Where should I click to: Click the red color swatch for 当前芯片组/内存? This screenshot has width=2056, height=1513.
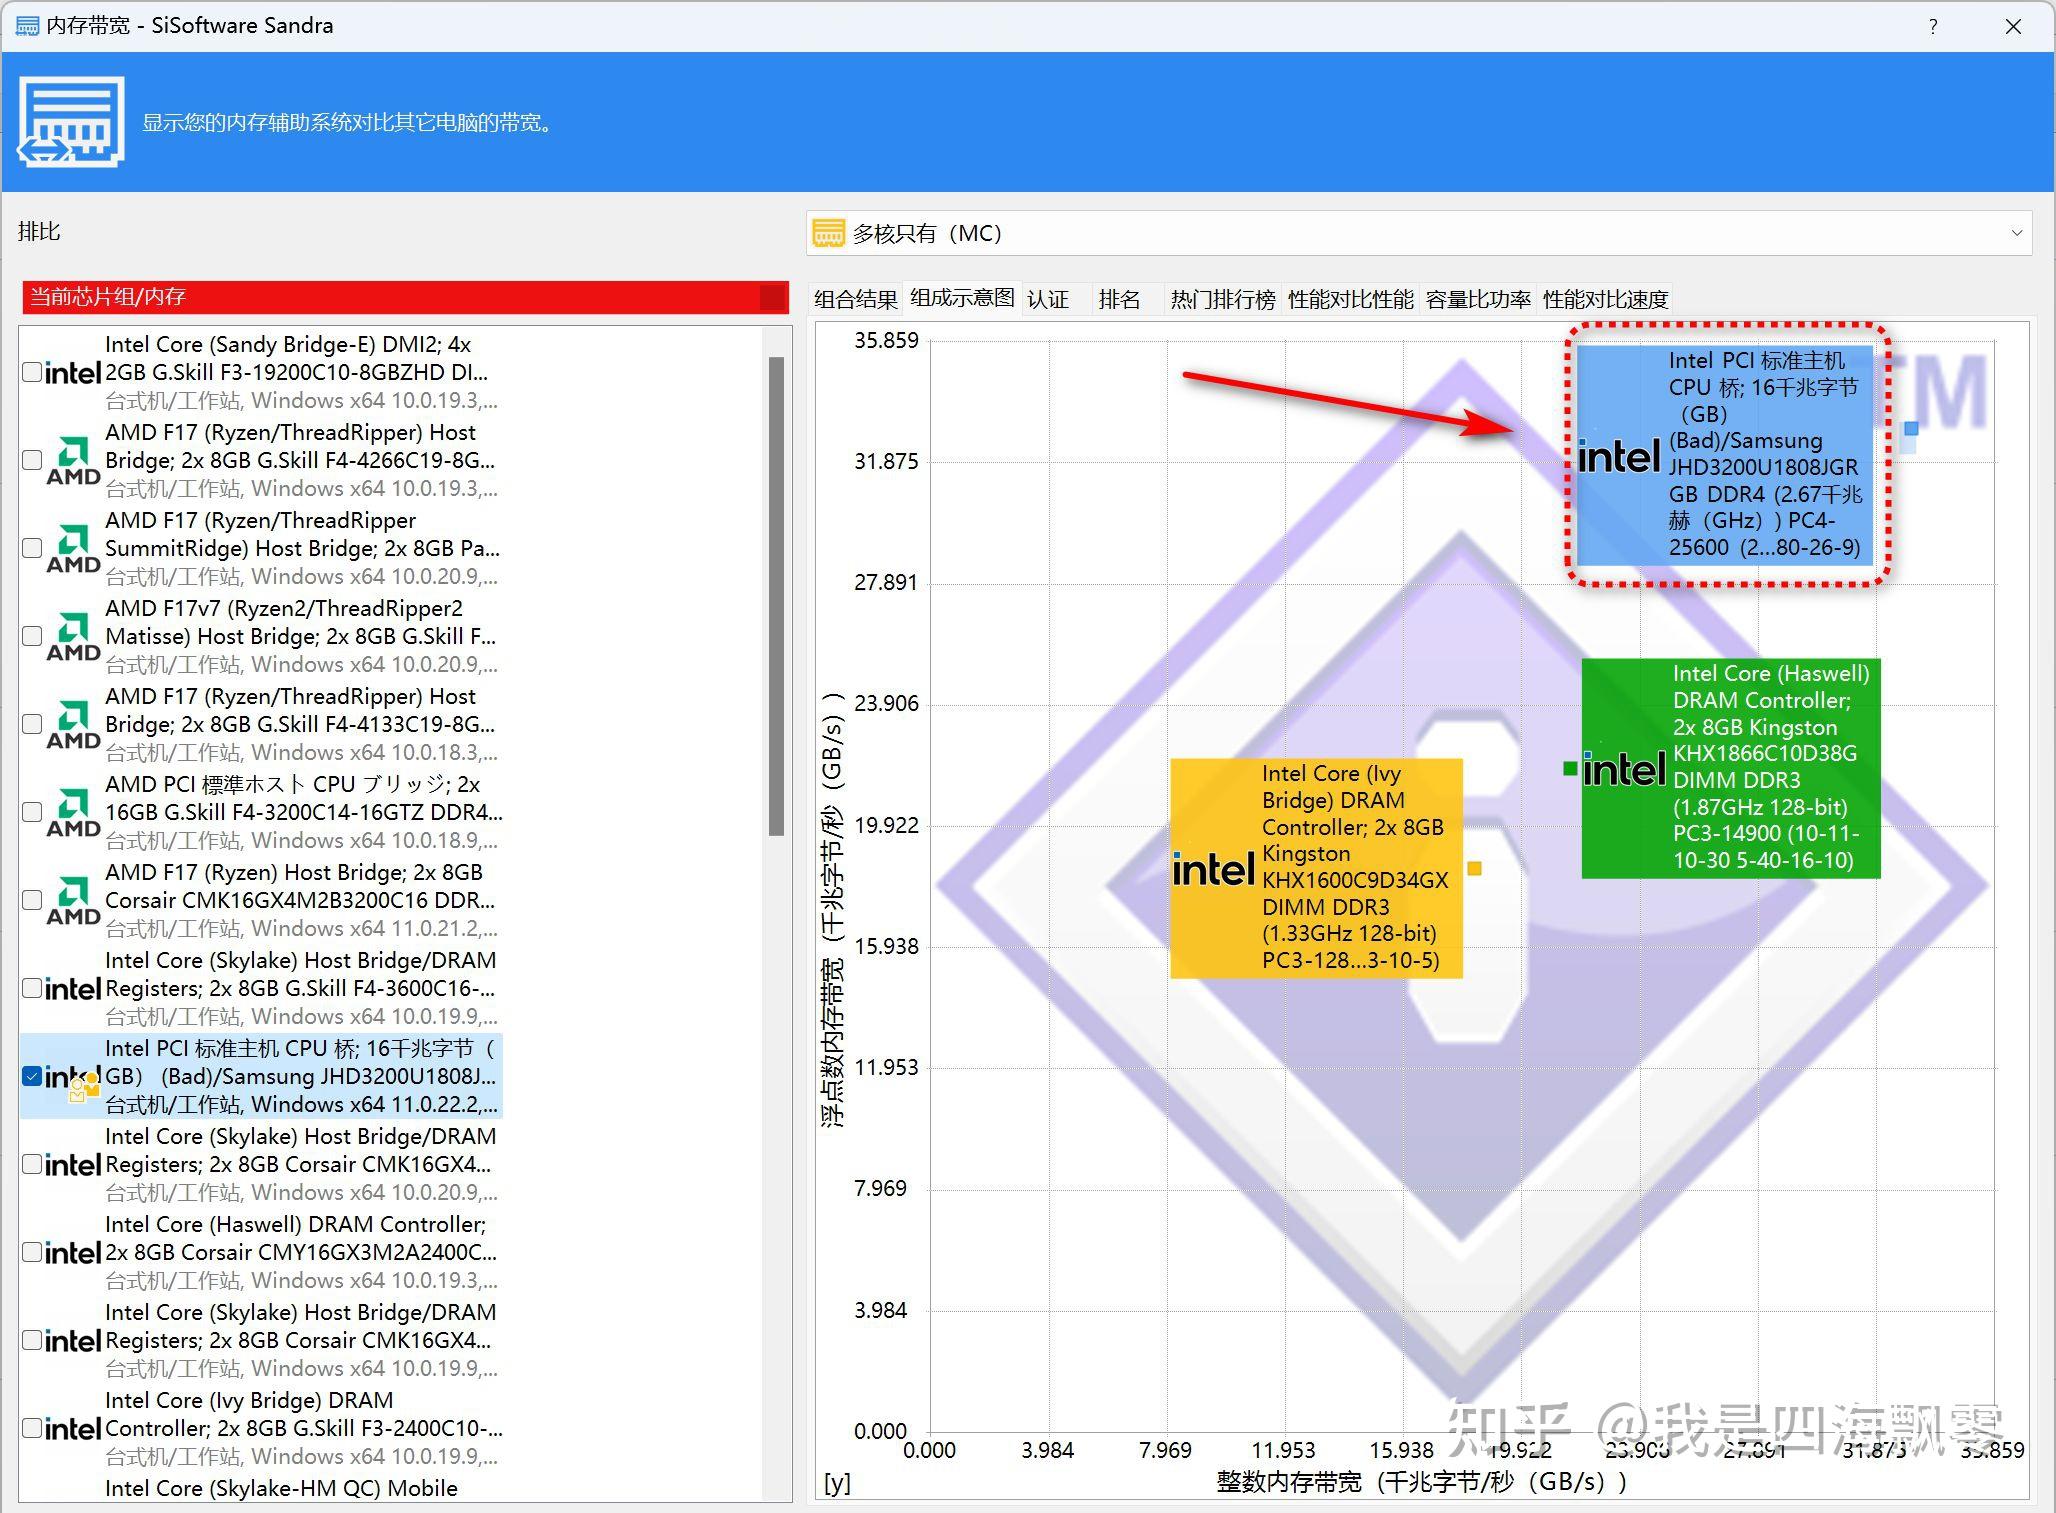click(x=773, y=297)
